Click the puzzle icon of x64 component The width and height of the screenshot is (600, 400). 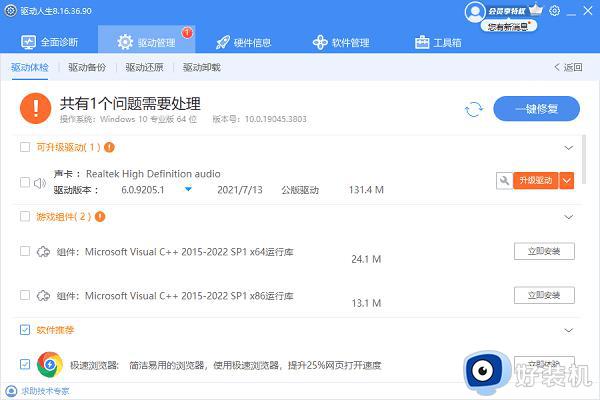point(43,252)
